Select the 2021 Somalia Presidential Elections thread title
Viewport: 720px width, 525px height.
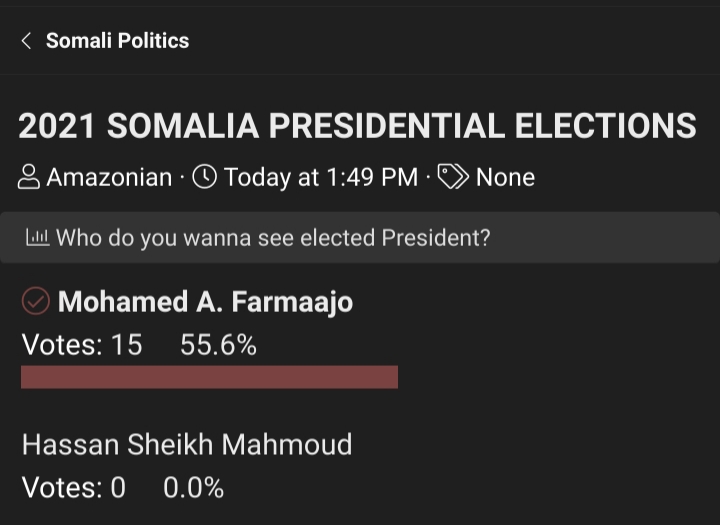357,126
